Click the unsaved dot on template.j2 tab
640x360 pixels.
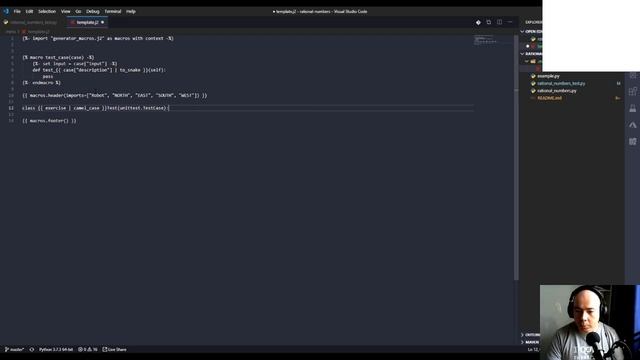(102, 22)
